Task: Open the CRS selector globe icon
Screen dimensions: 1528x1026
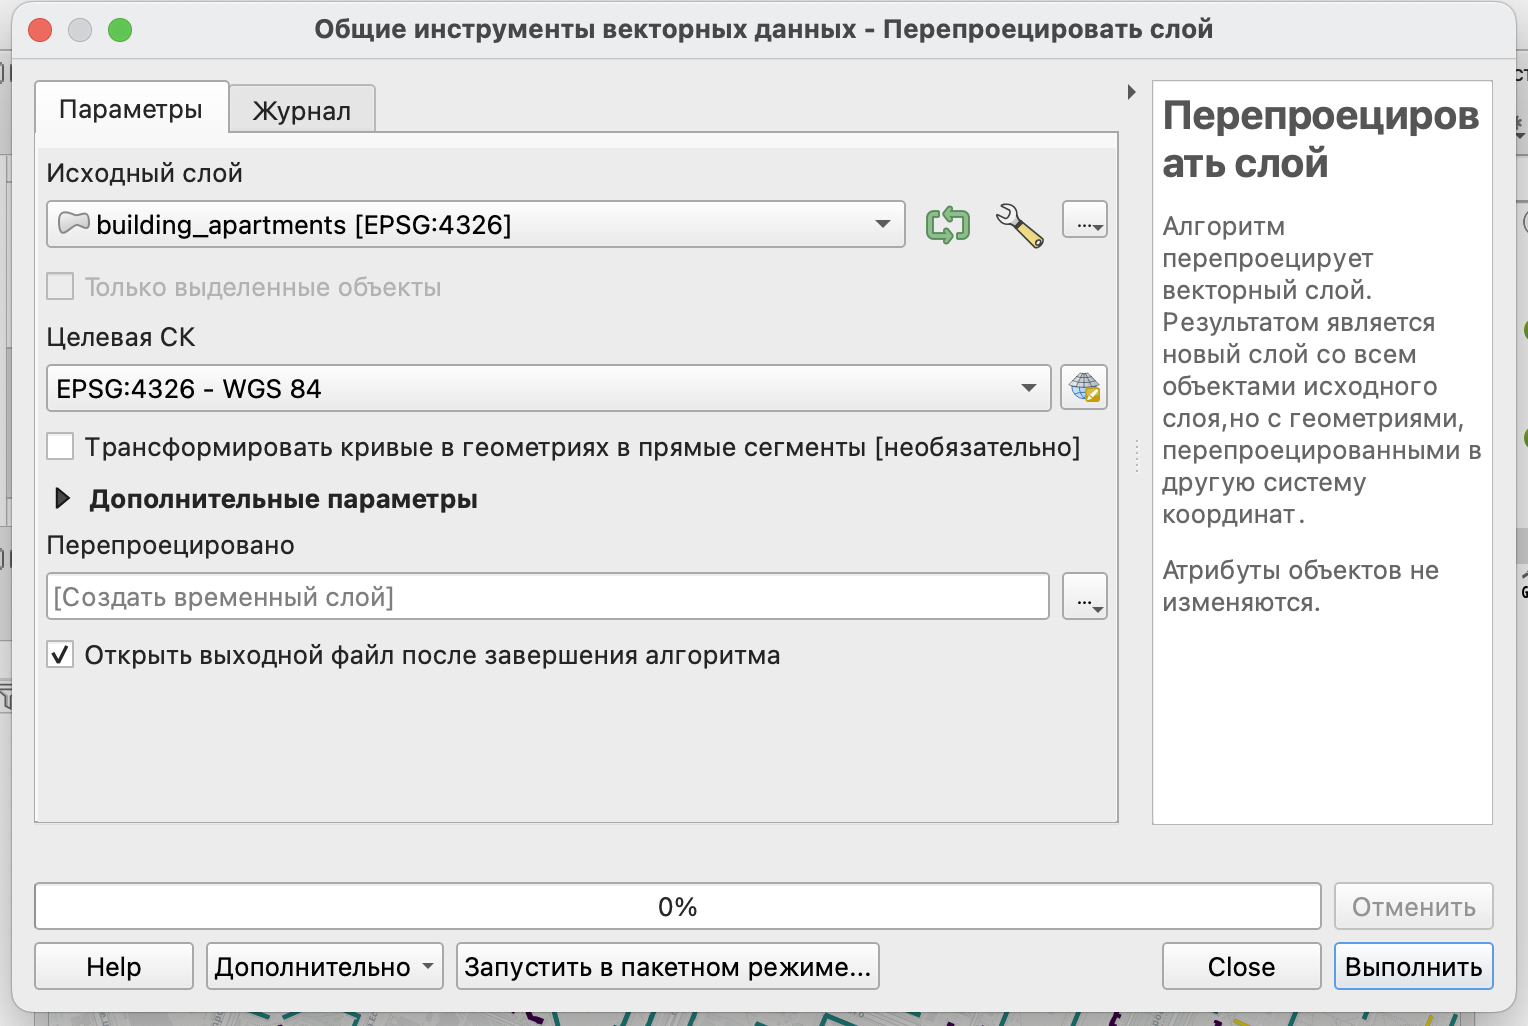Action: coord(1084,388)
